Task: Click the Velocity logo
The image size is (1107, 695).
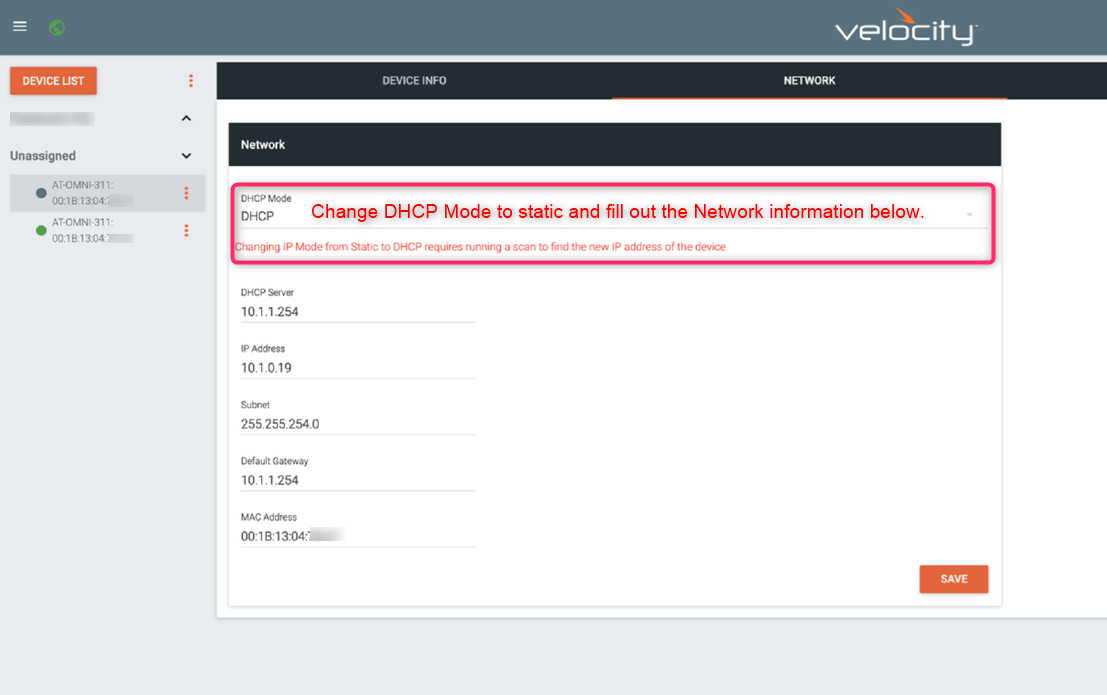Action: 906,28
